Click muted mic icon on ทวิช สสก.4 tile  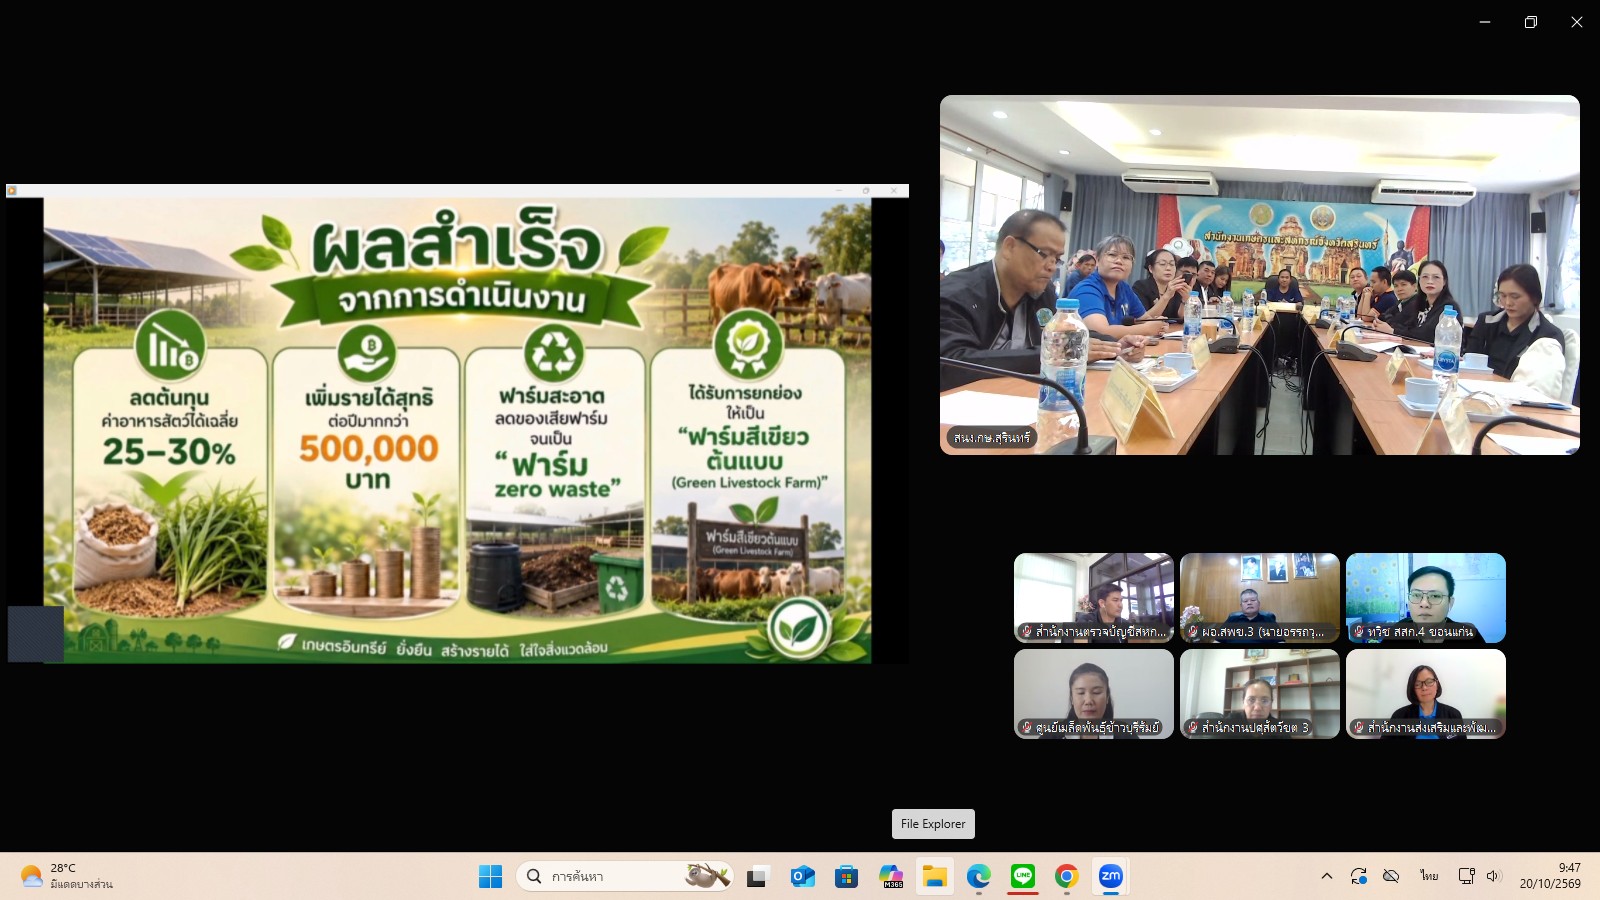click(1358, 631)
